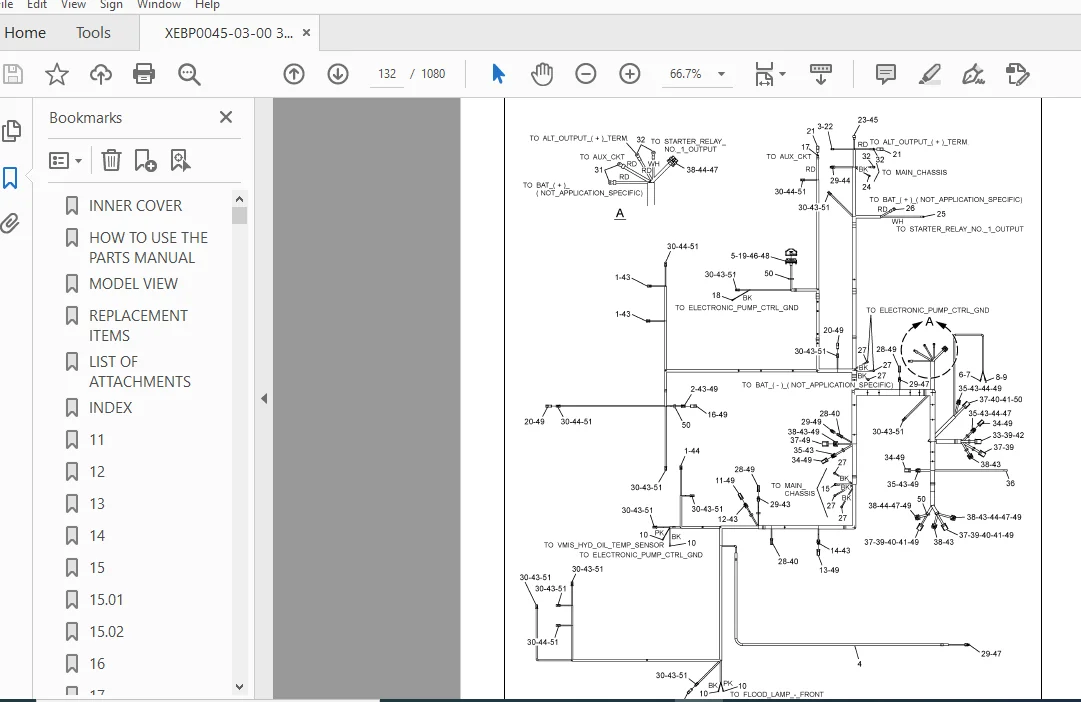Collapse the navigation pane with the arrow
Viewport: 1081px width, 702px height.
pos(264,399)
